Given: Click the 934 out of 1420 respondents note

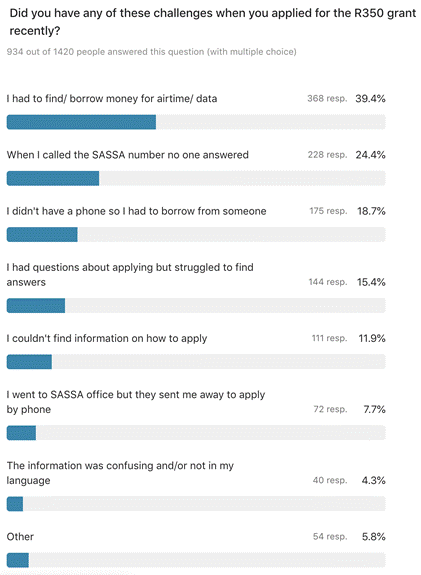Looking at the screenshot, I should (x=151, y=52).
